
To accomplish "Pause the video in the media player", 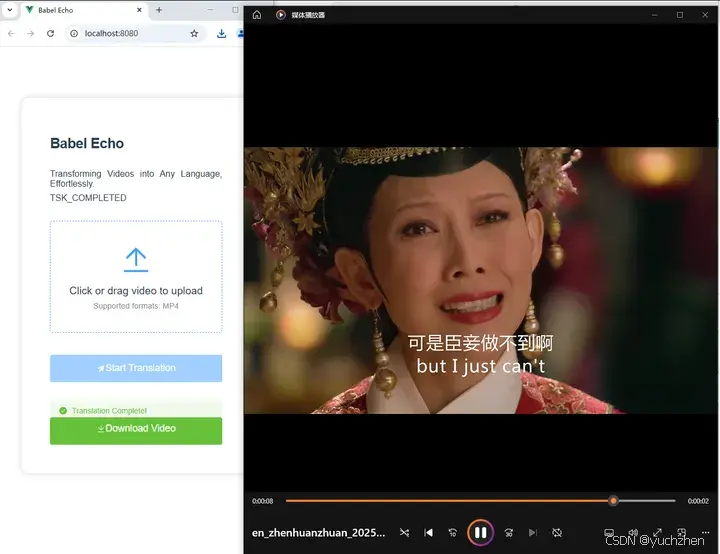I will click(x=480, y=532).
